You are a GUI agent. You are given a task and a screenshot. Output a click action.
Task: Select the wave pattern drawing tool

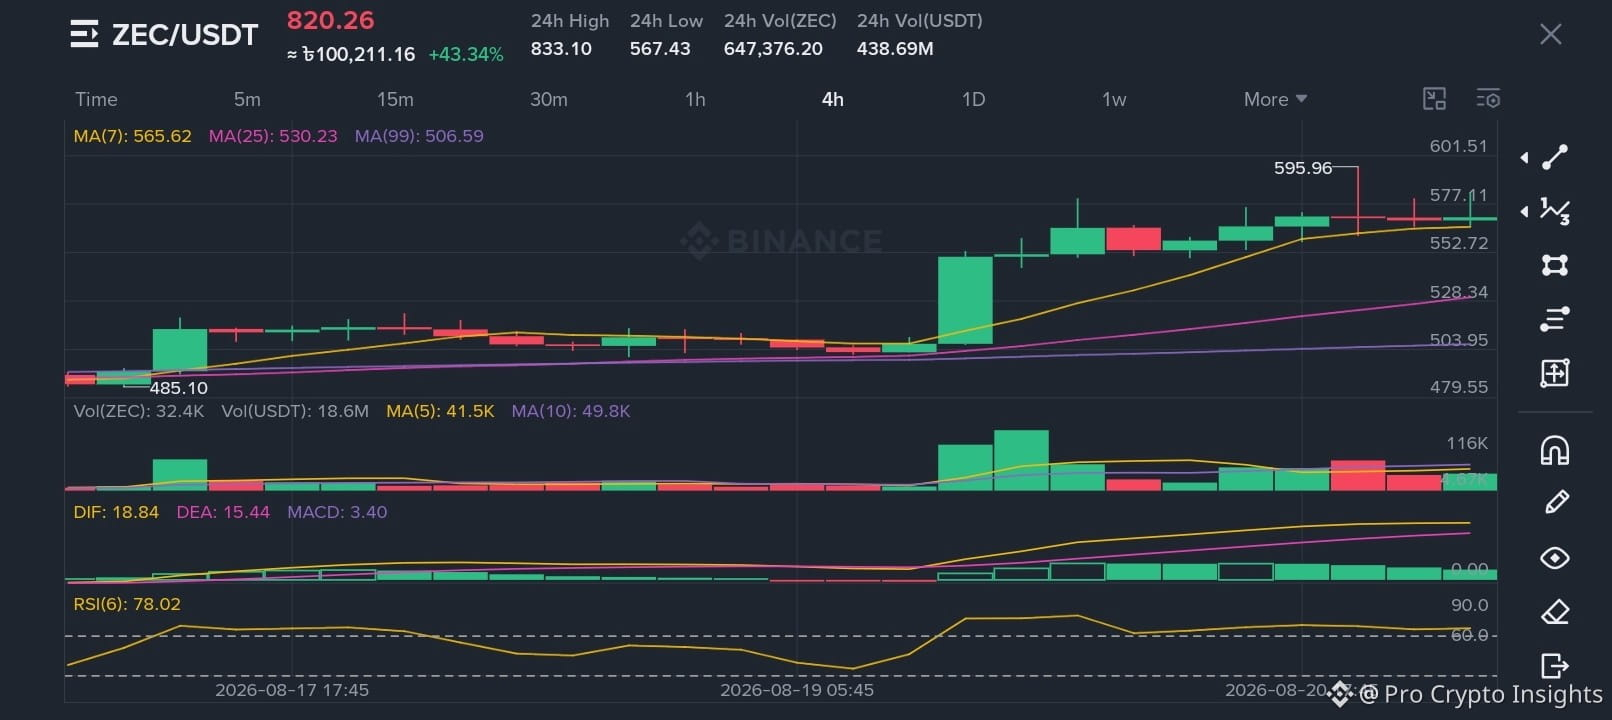tap(1555, 211)
